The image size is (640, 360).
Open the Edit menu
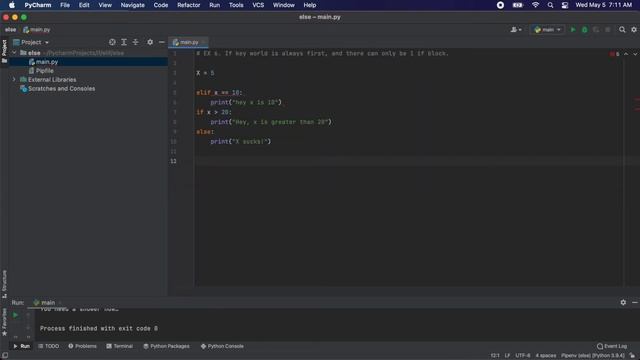click(84, 5)
